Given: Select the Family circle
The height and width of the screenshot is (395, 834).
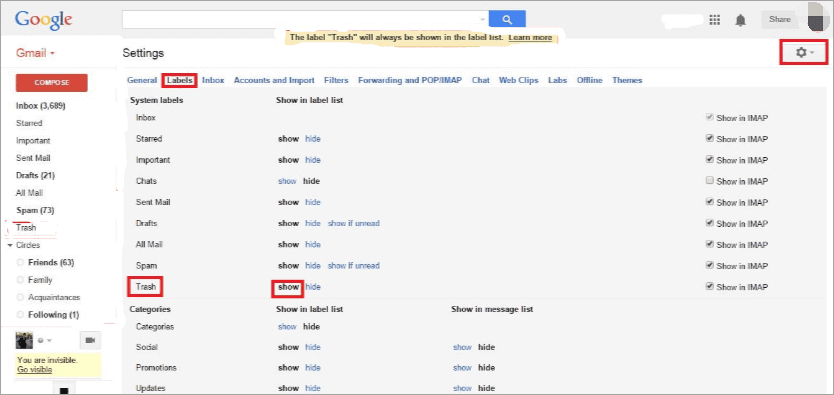Looking at the screenshot, I should point(40,280).
